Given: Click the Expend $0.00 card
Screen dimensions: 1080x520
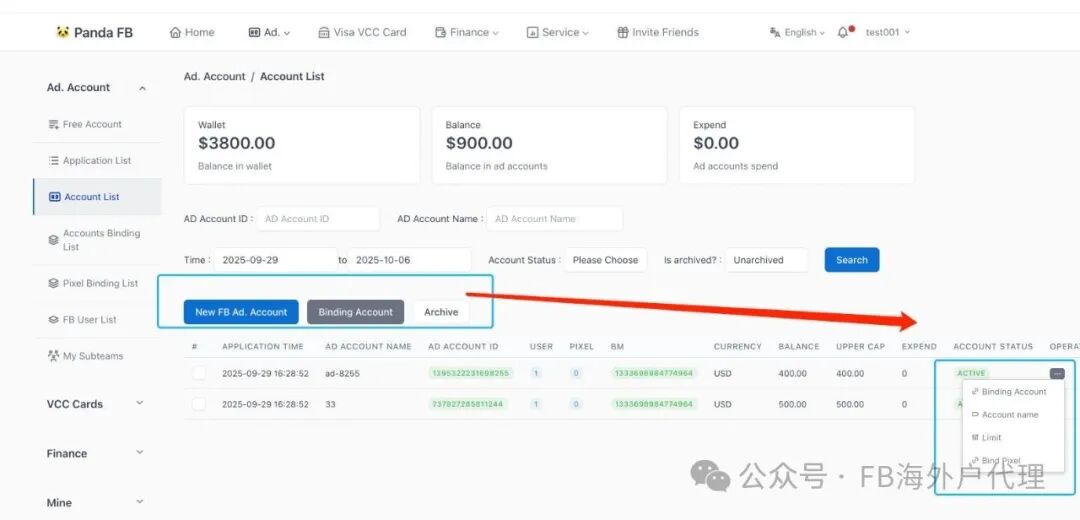Looking at the screenshot, I should (797, 145).
